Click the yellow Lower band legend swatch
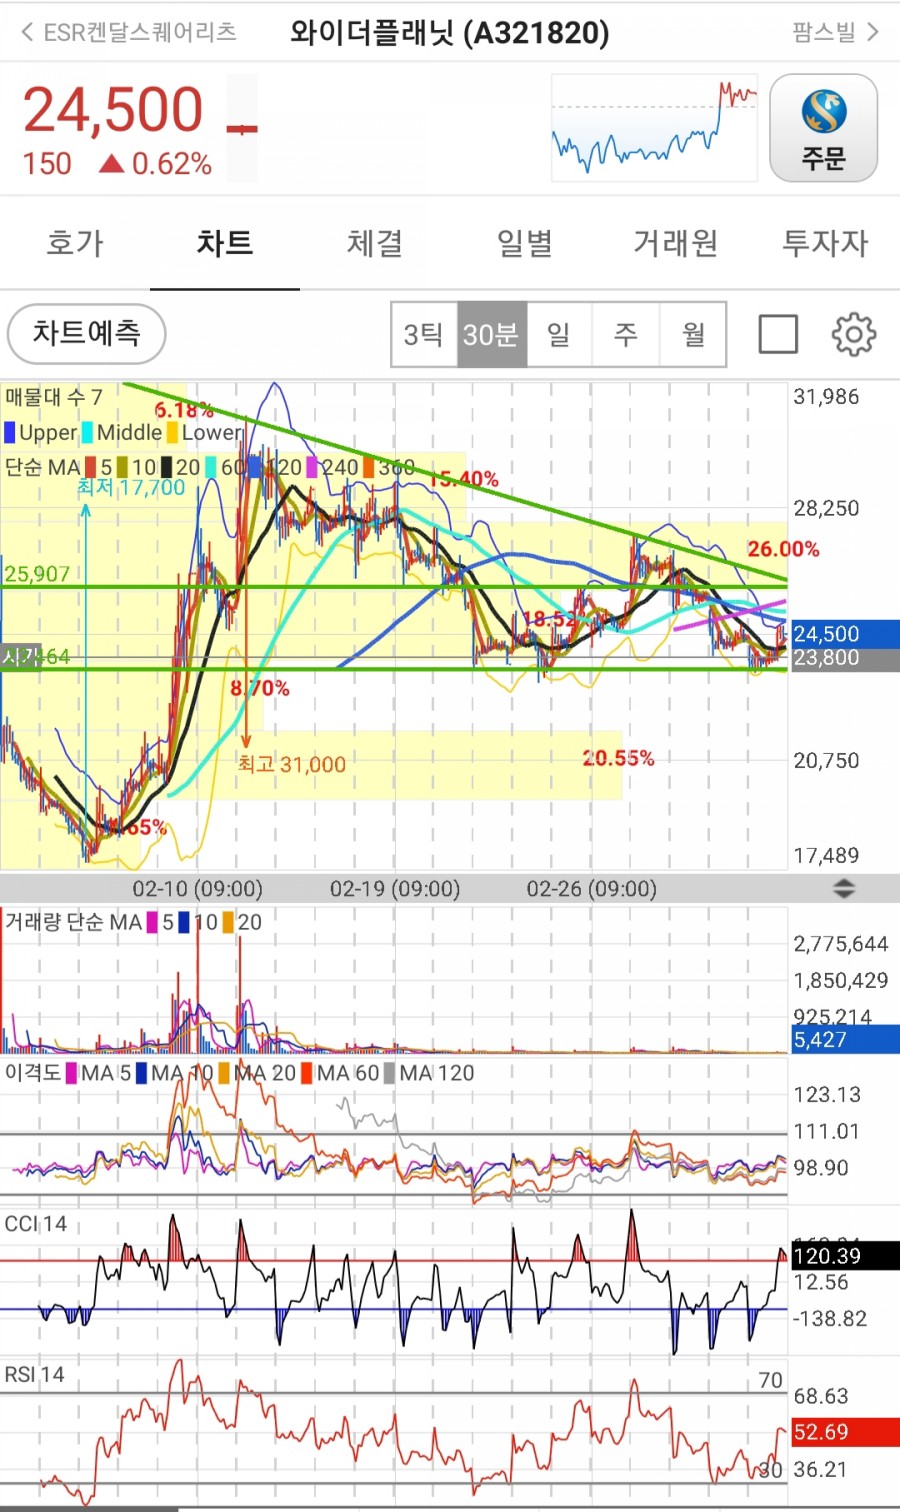900x1512 pixels. (x=173, y=433)
